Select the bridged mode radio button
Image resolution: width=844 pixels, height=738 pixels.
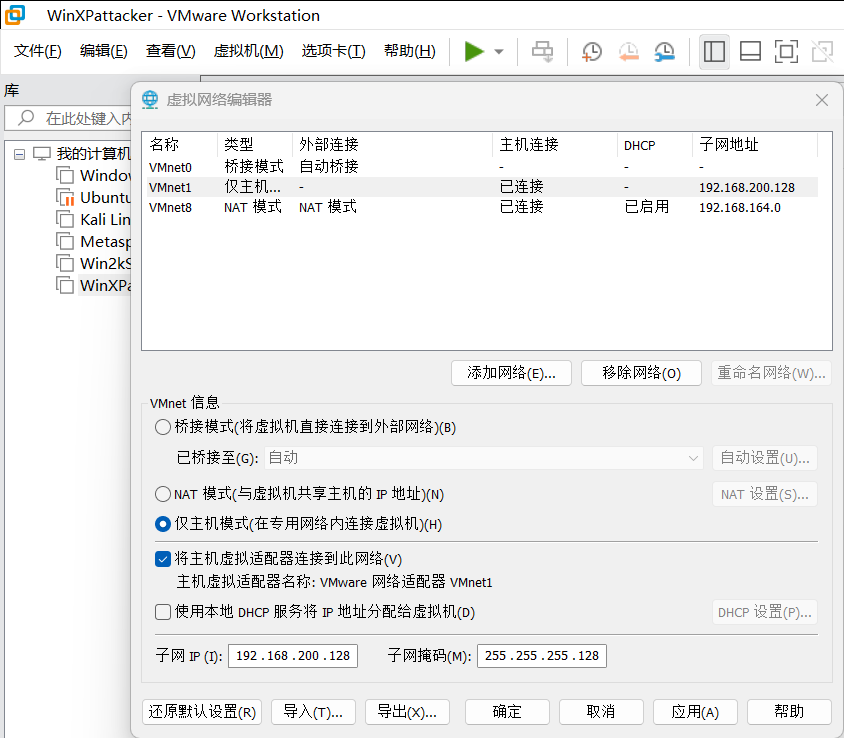(163, 427)
